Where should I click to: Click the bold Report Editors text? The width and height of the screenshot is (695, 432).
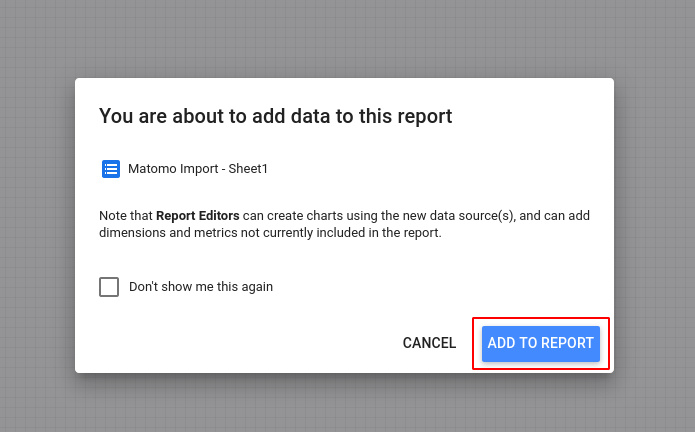[x=197, y=216]
